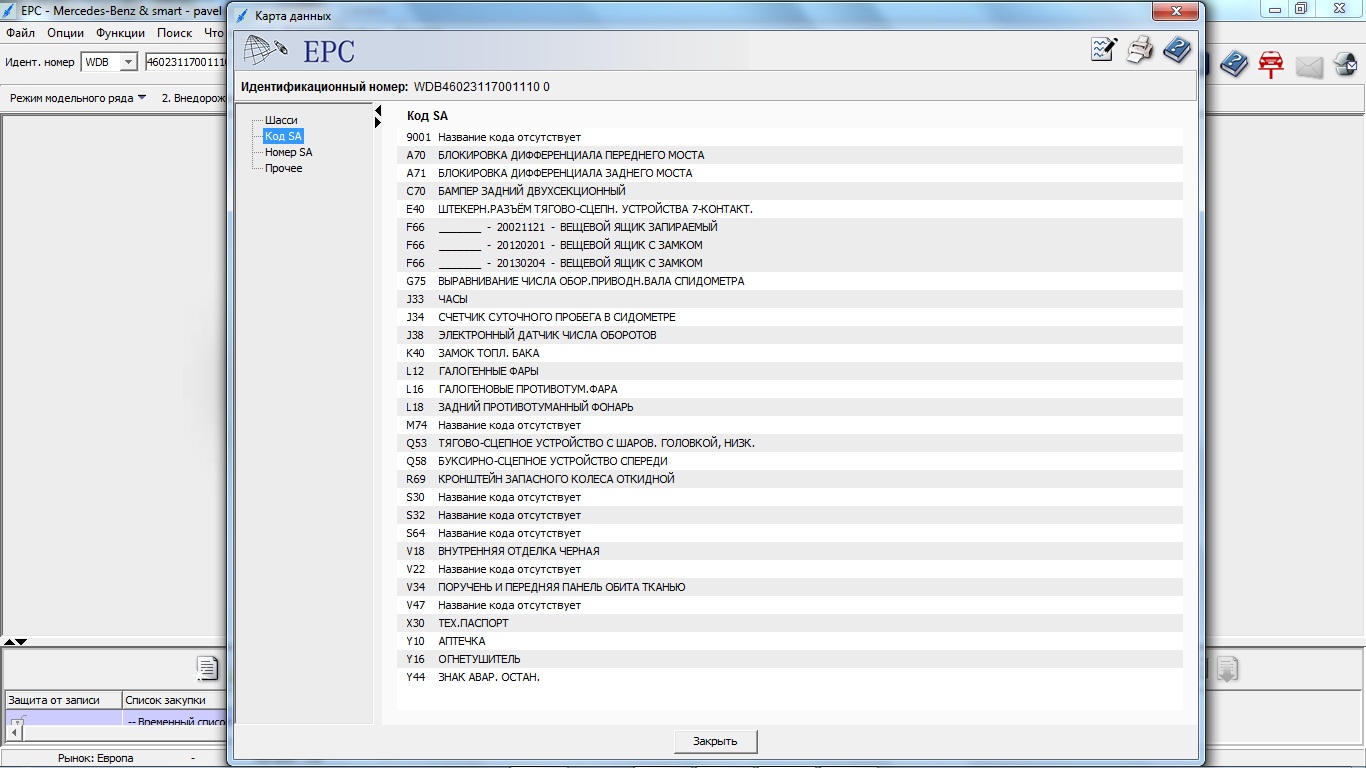Select L18 rear fog lamp row
The width and height of the screenshot is (1366, 768).
pyautogui.click(x=790, y=407)
